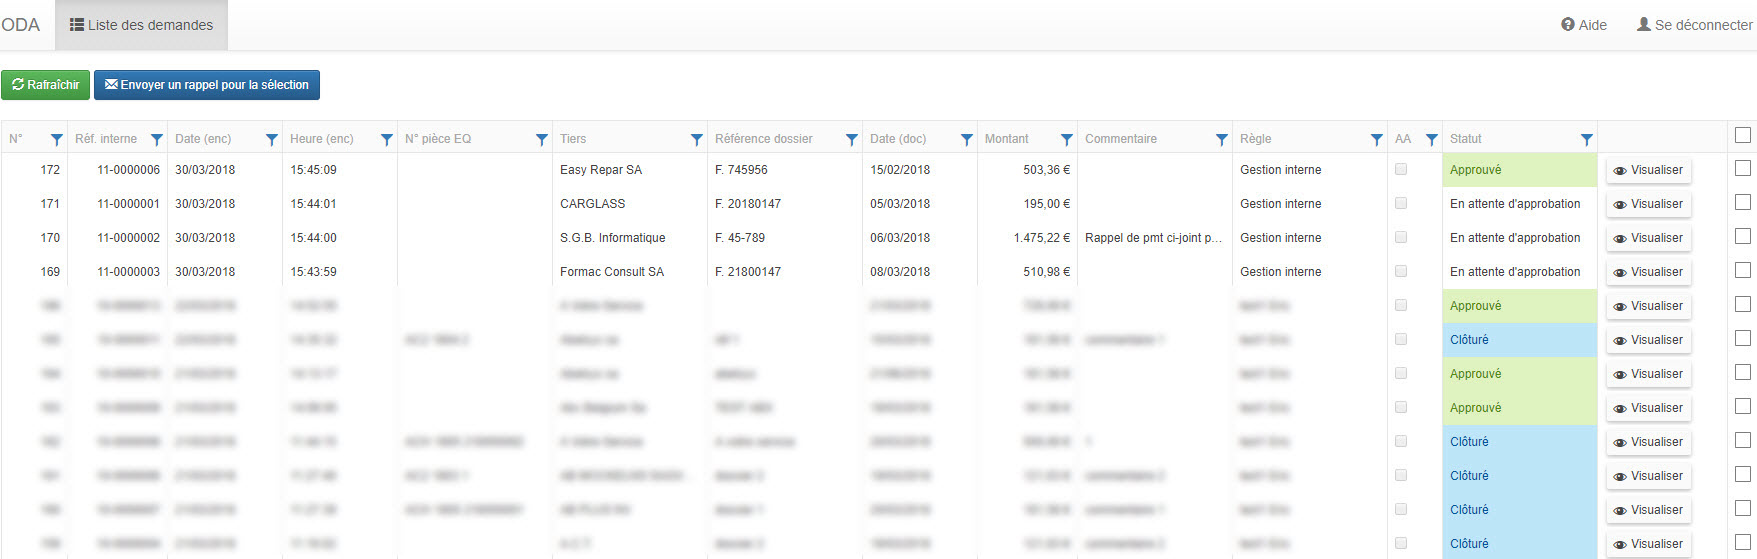The image size is (1757, 559).
Task: Click the filter icon in the N° column
Action: pyautogui.click(x=57, y=140)
